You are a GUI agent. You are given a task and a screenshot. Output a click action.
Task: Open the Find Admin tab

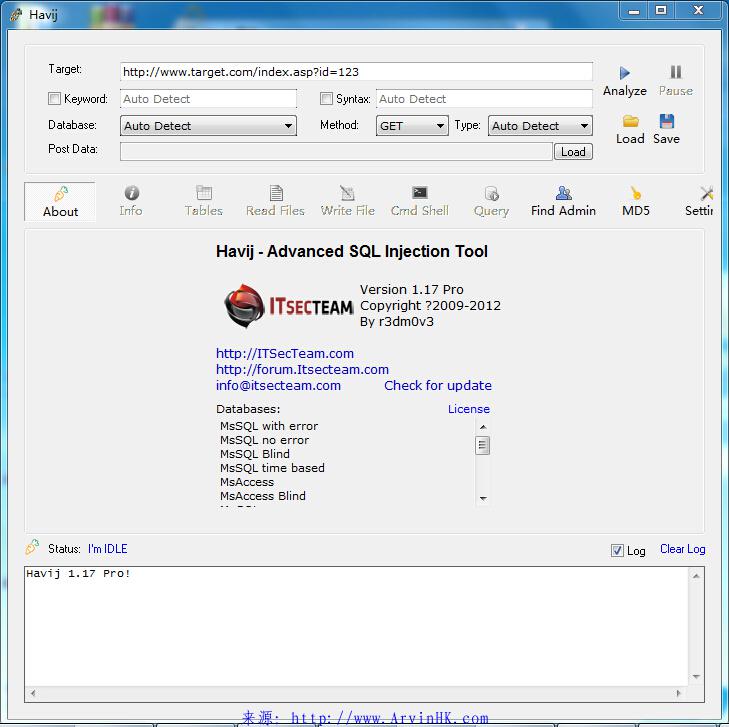(563, 202)
